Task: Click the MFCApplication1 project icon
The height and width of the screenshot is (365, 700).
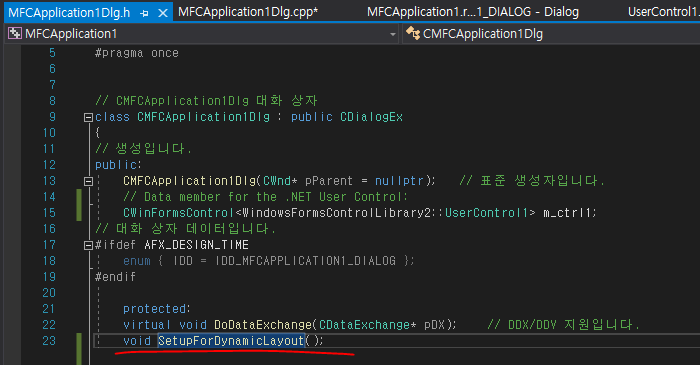Action: [15, 33]
